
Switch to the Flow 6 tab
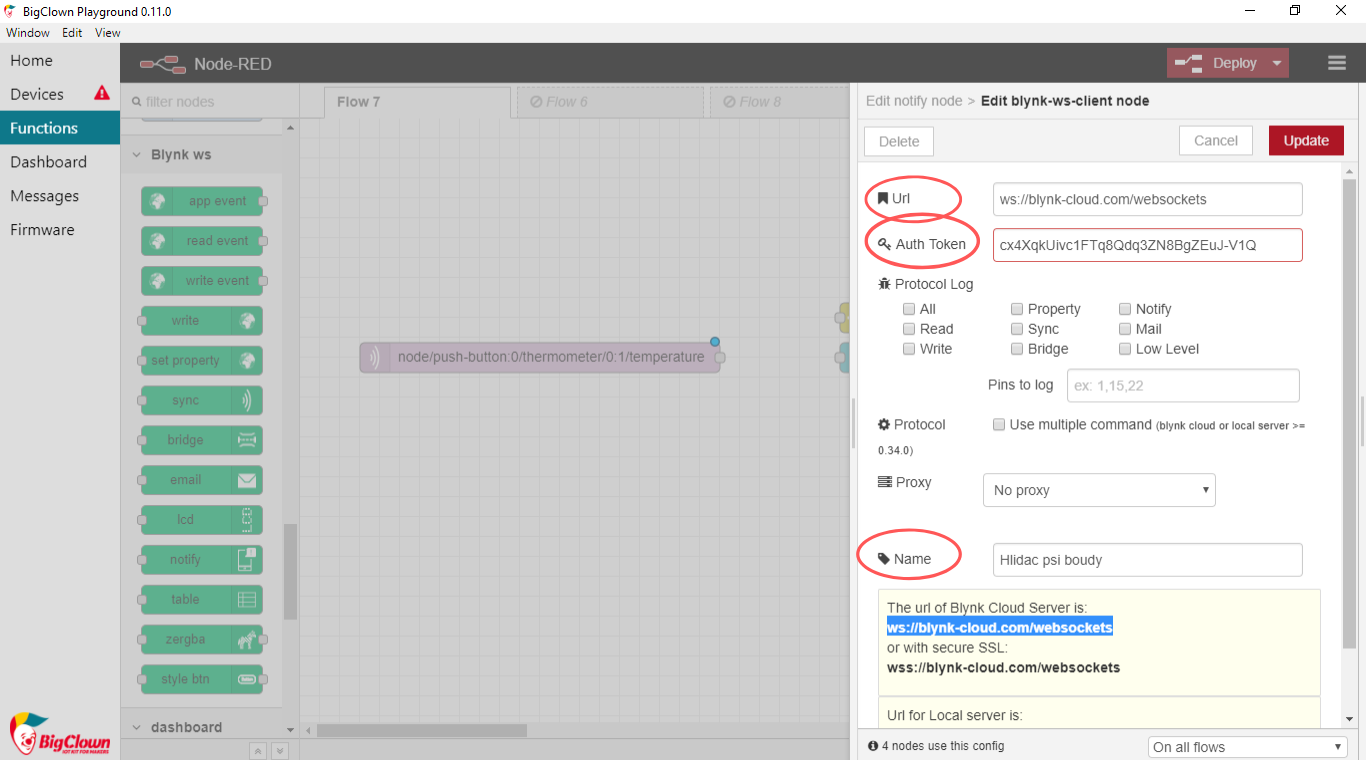(x=611, y=102)
